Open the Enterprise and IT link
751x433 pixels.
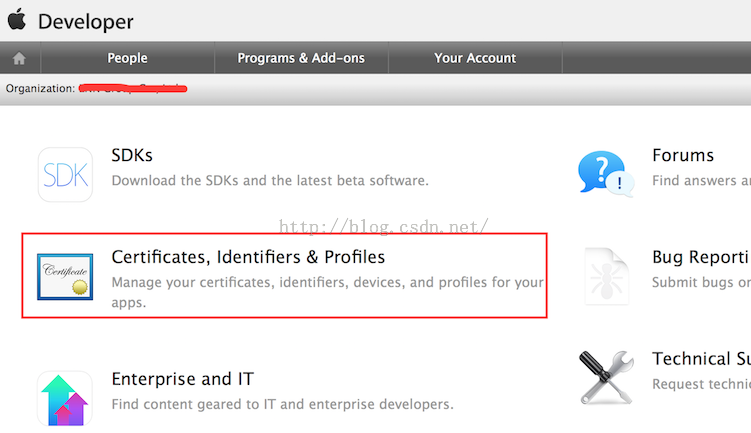point(182,379)
